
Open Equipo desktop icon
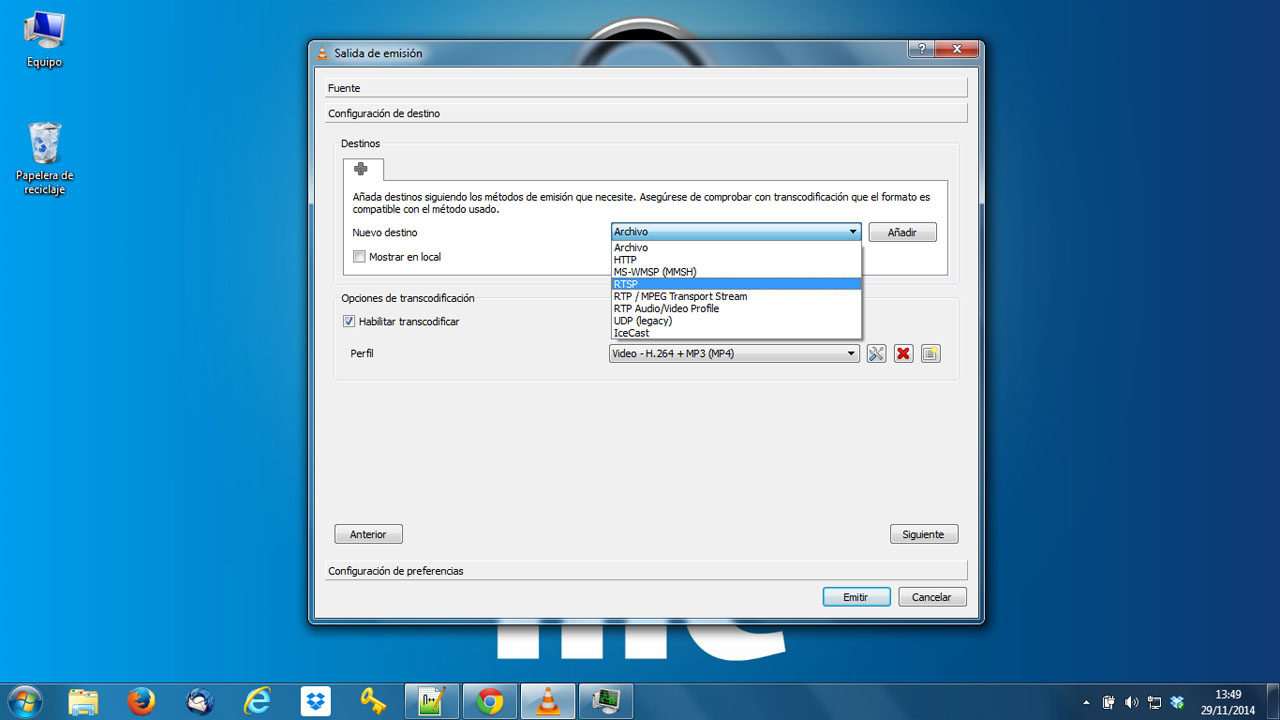click(x=44, y=40)
